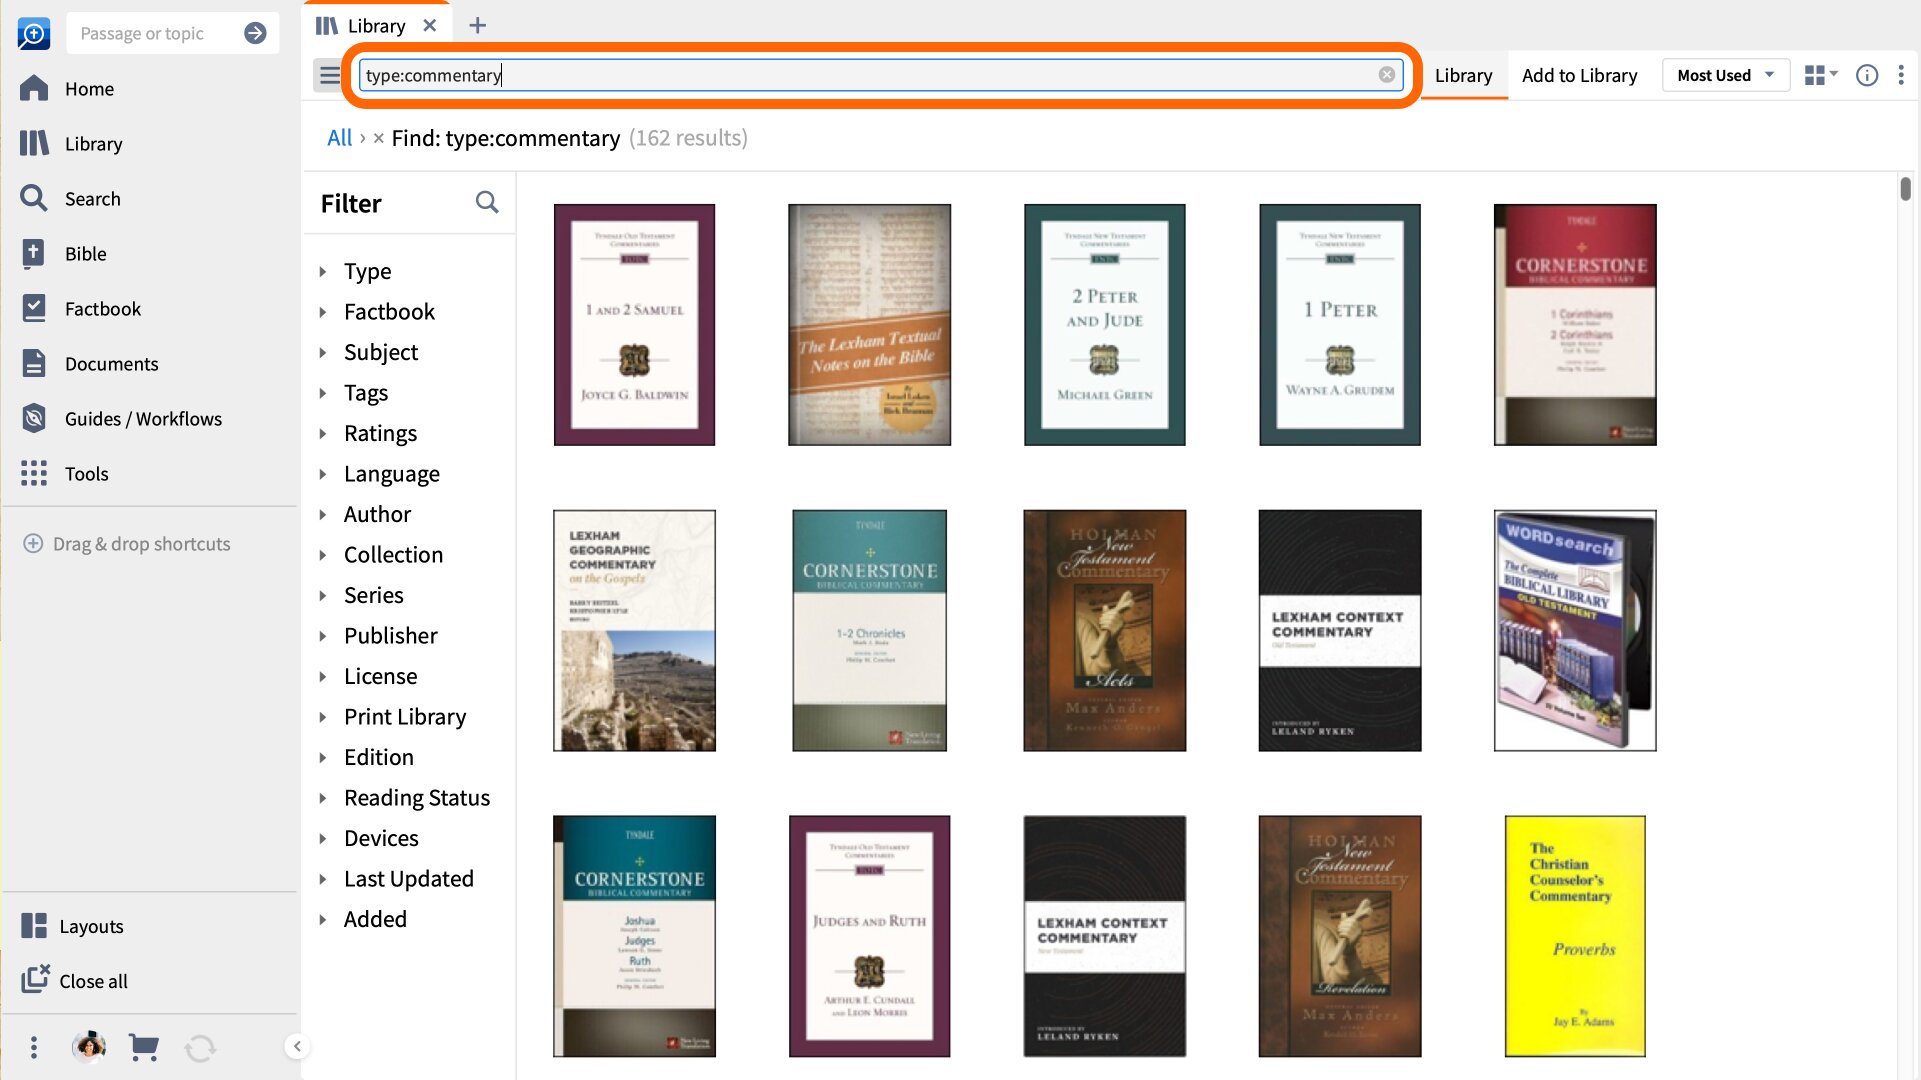
Task: Search within the Filter sidebar
Action: coord(487,202)
